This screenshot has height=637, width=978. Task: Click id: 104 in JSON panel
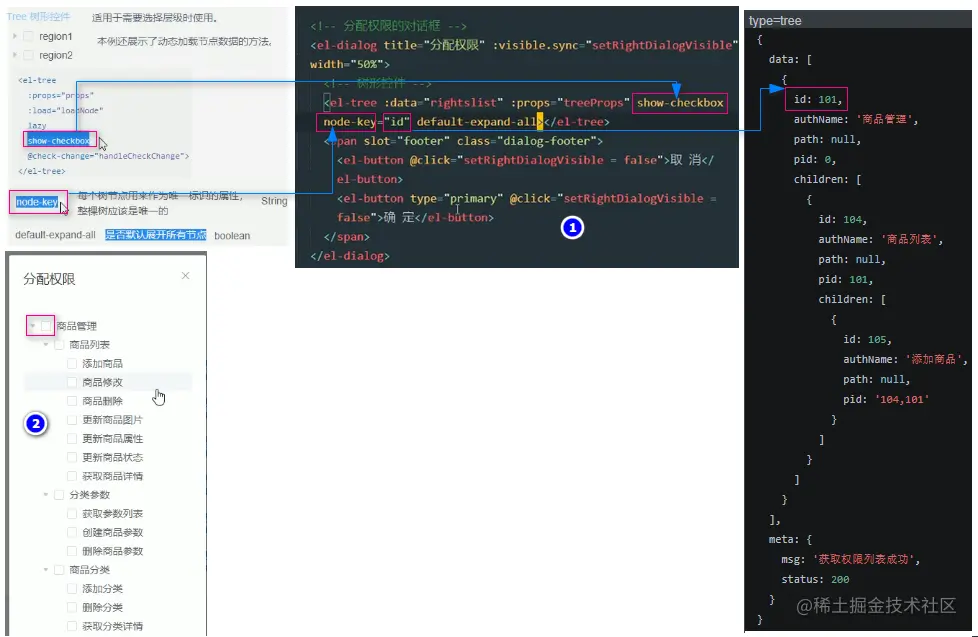click(843, 220)
